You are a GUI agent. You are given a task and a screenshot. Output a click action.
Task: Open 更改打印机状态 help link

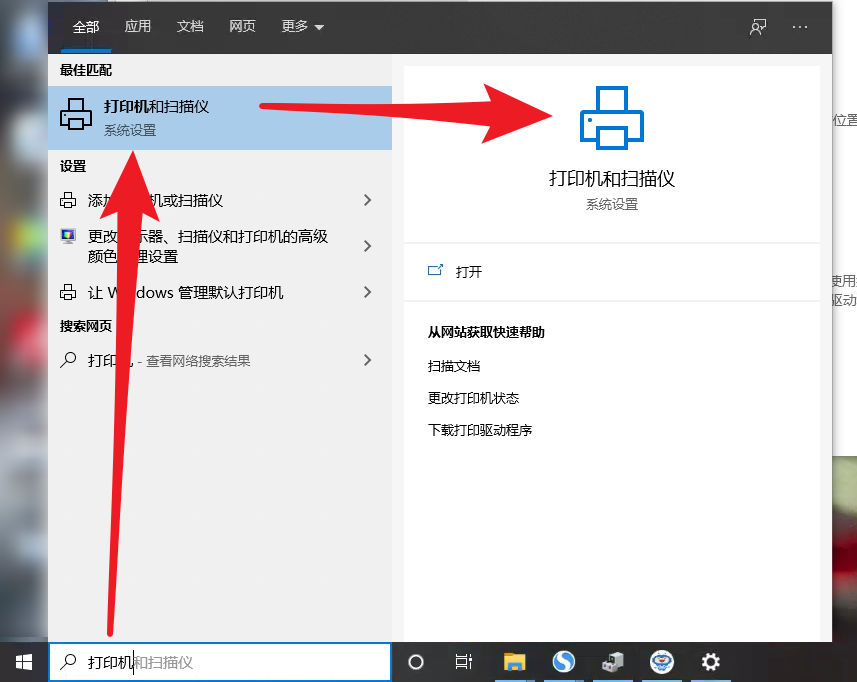tap(473, 398)
